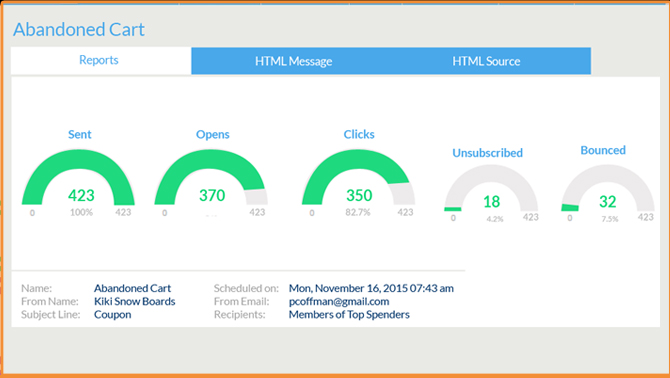Click the Unsubscribed gauge heading

coord(488,153)
